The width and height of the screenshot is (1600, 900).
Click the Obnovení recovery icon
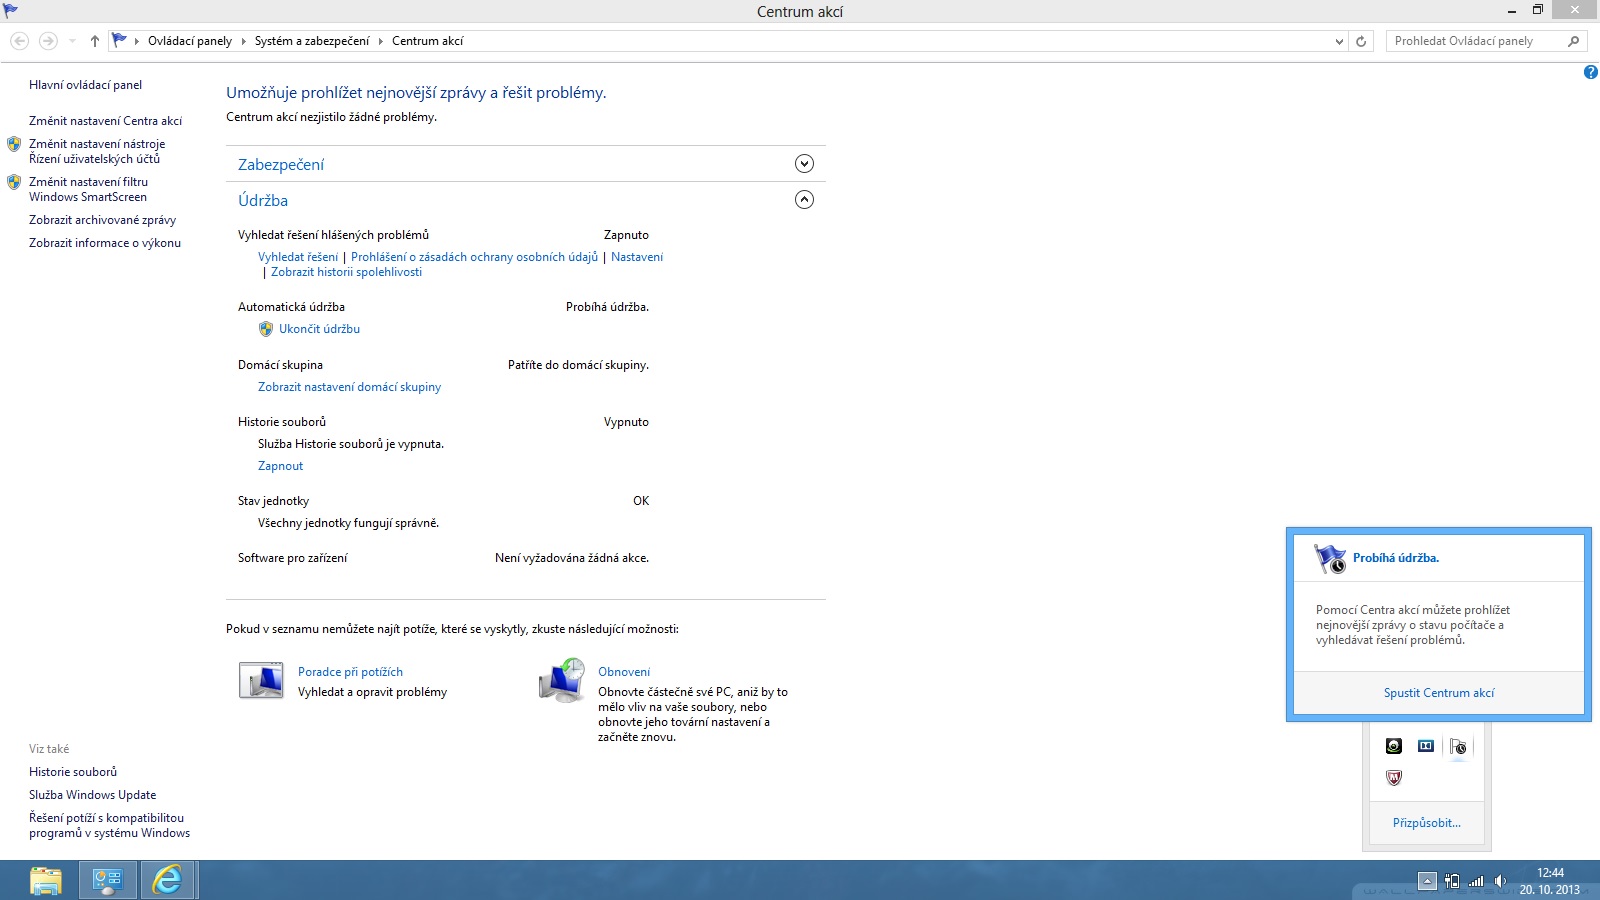(562, 680)
